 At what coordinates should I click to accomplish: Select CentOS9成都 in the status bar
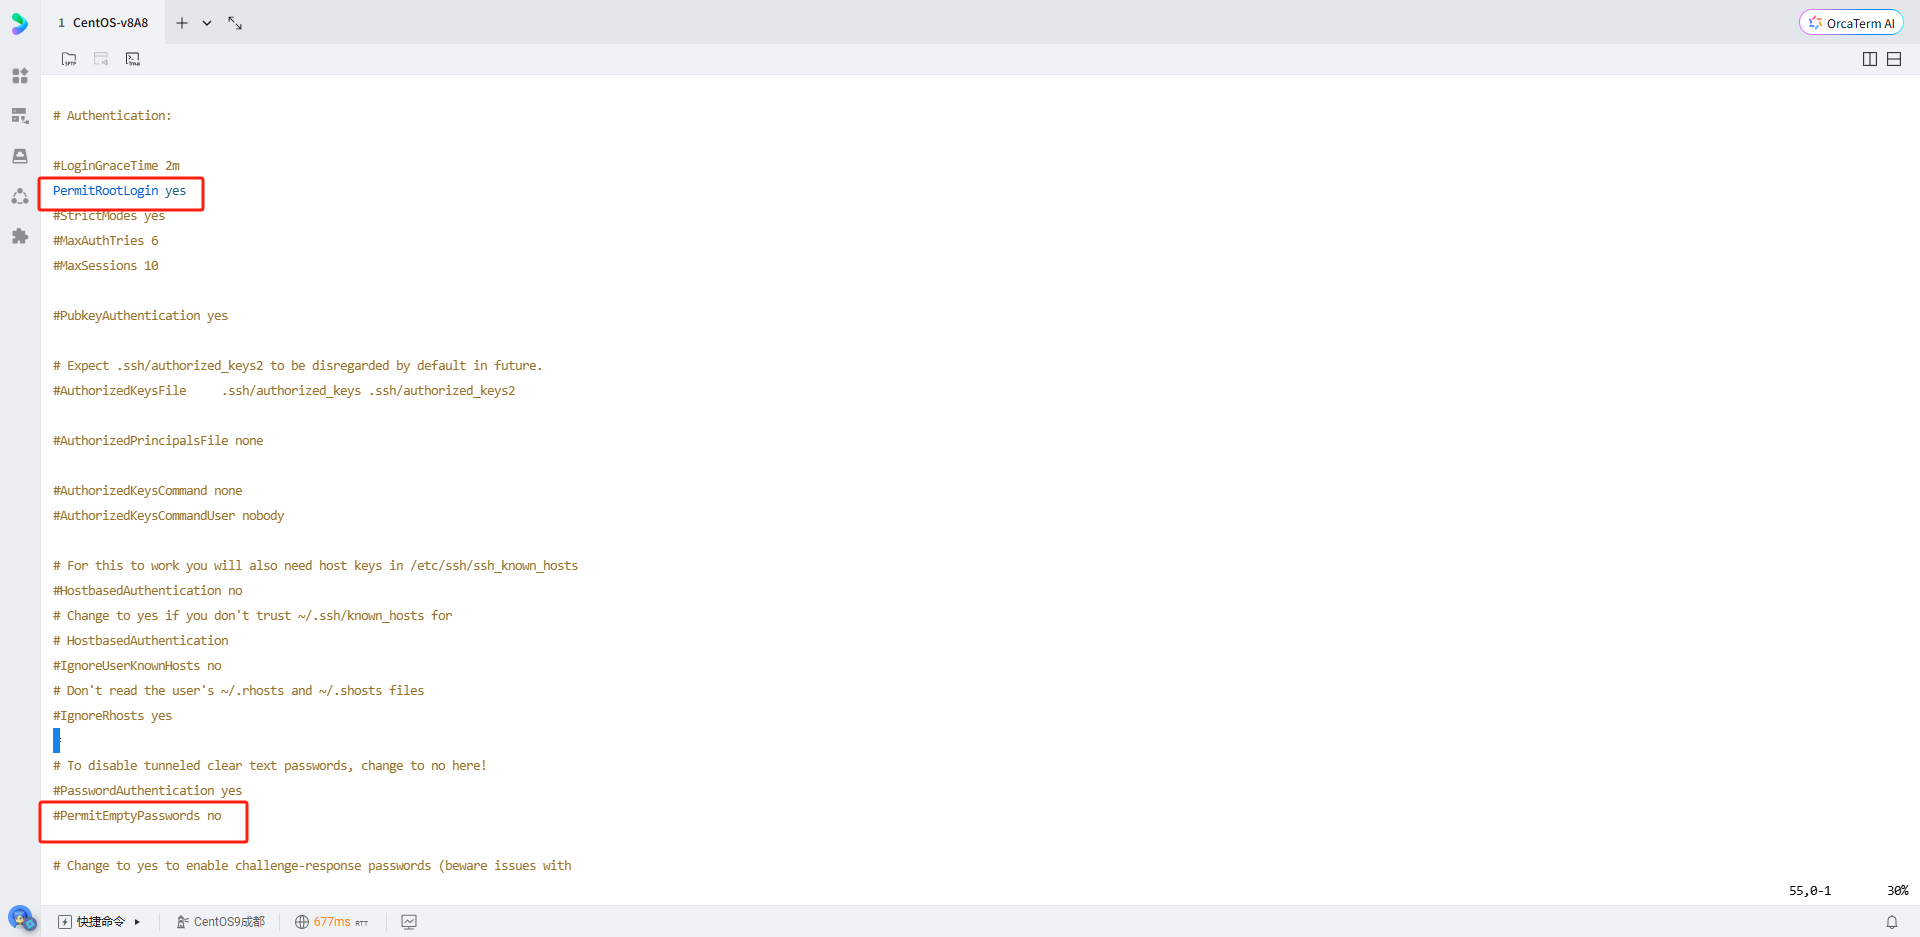(220, 921)
